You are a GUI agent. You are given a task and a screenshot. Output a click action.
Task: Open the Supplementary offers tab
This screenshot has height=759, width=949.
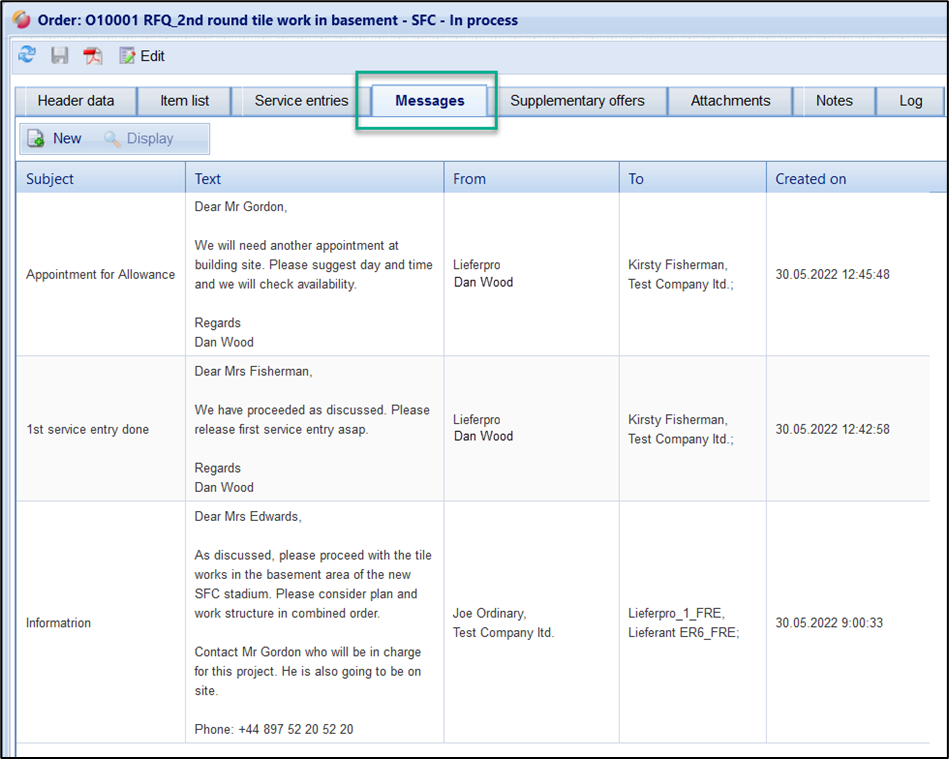(577, 101)
